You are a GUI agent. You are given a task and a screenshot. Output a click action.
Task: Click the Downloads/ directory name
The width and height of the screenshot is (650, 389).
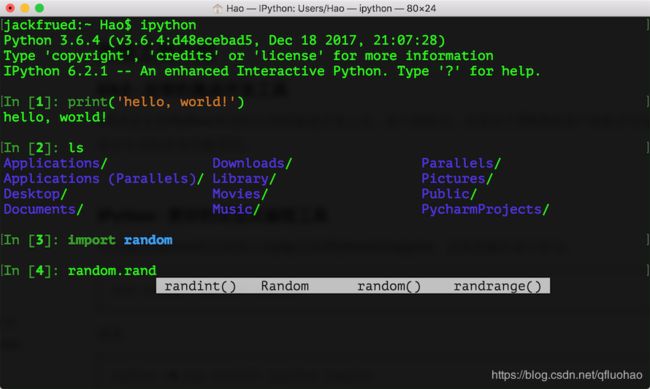[x=252, y=163]
